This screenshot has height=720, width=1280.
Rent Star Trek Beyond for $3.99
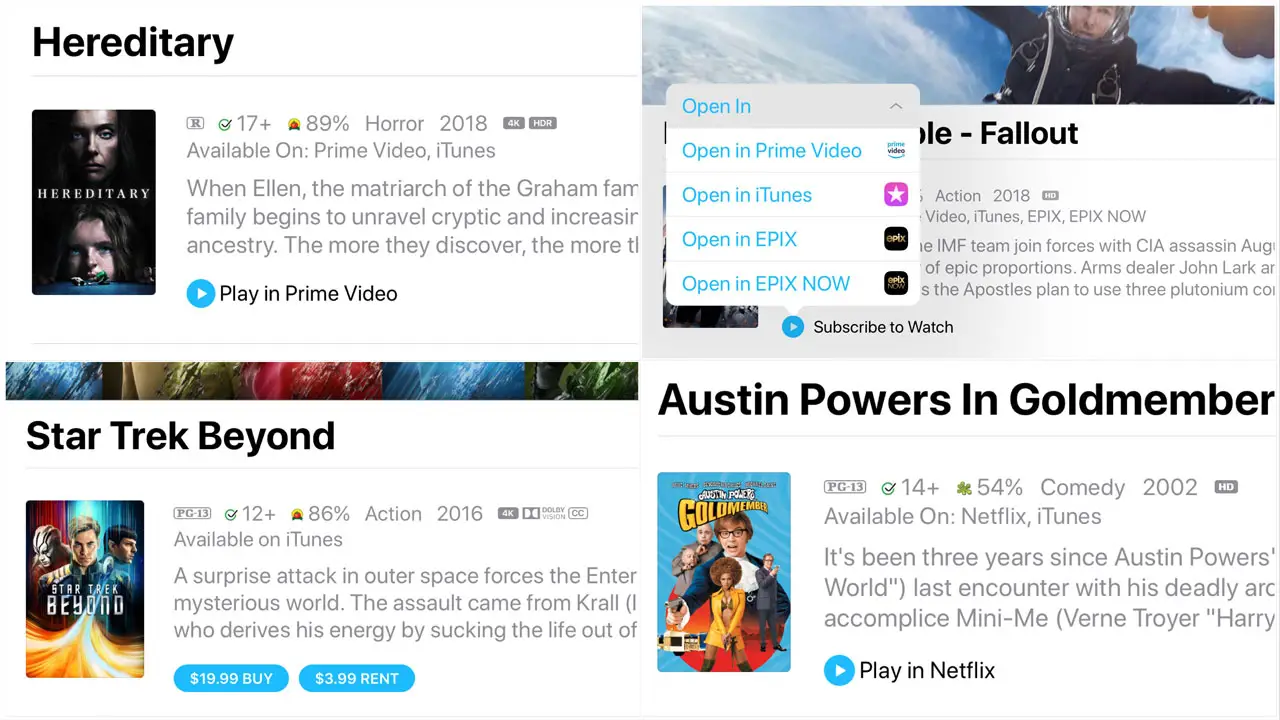click(357, 678)
